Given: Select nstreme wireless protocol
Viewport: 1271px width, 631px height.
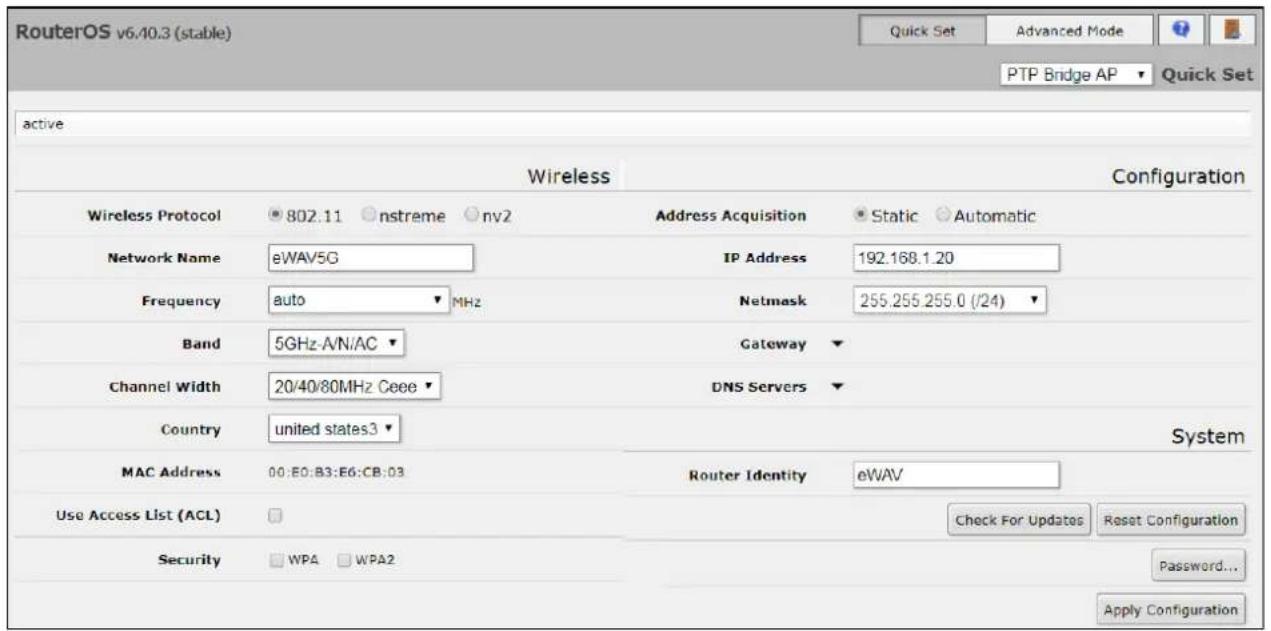Looking at the screenshot, I should [x=371, y=215].
